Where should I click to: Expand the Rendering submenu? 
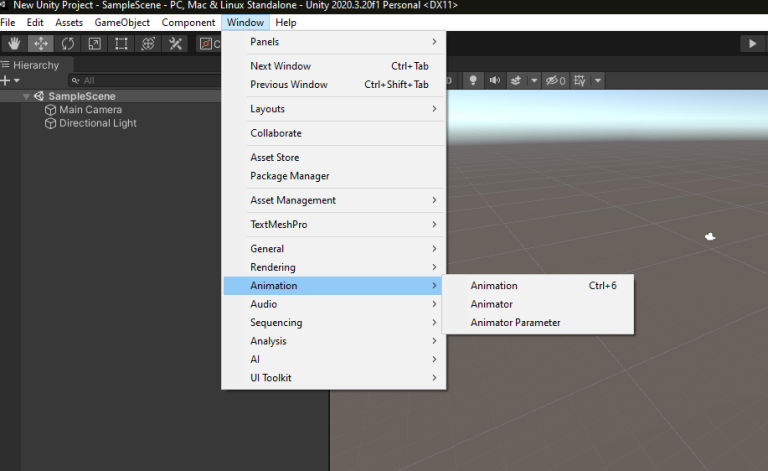[334, 267]
